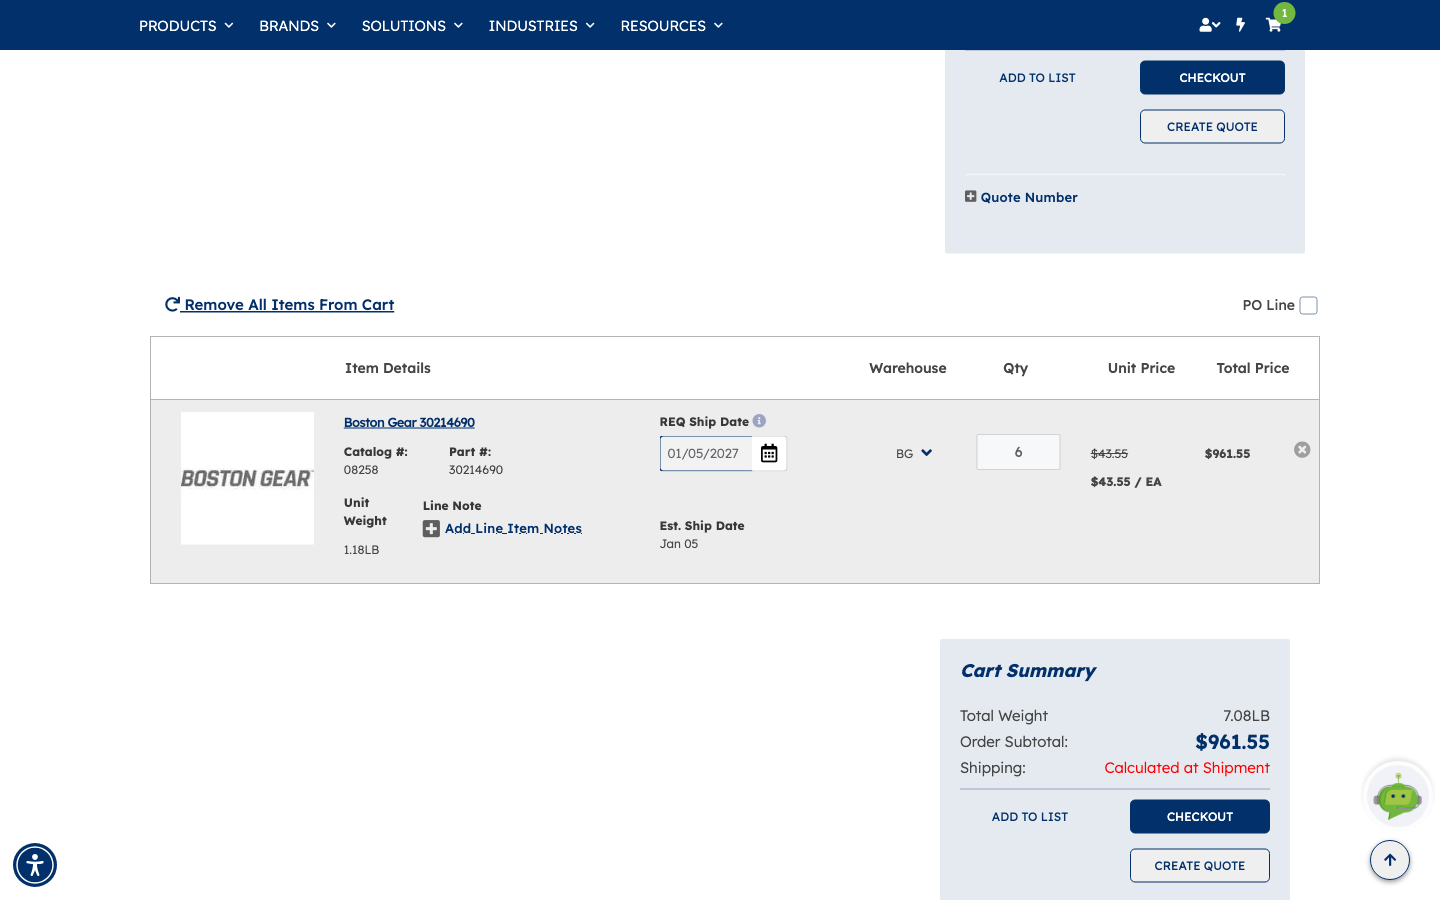Click the $961.55 order subtotal value

[x=1232, y=742]
